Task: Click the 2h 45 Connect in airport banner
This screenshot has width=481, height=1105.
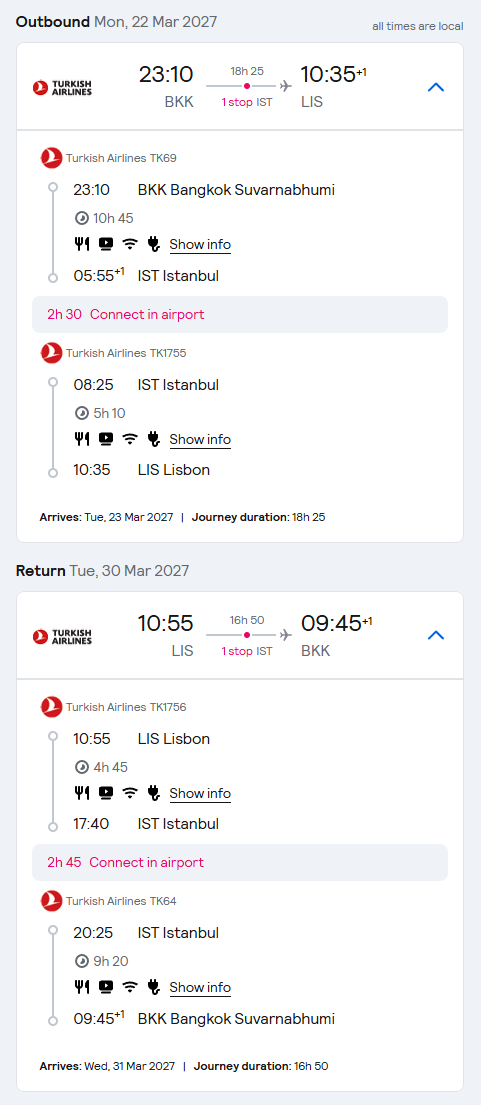Action: [240, 863]
